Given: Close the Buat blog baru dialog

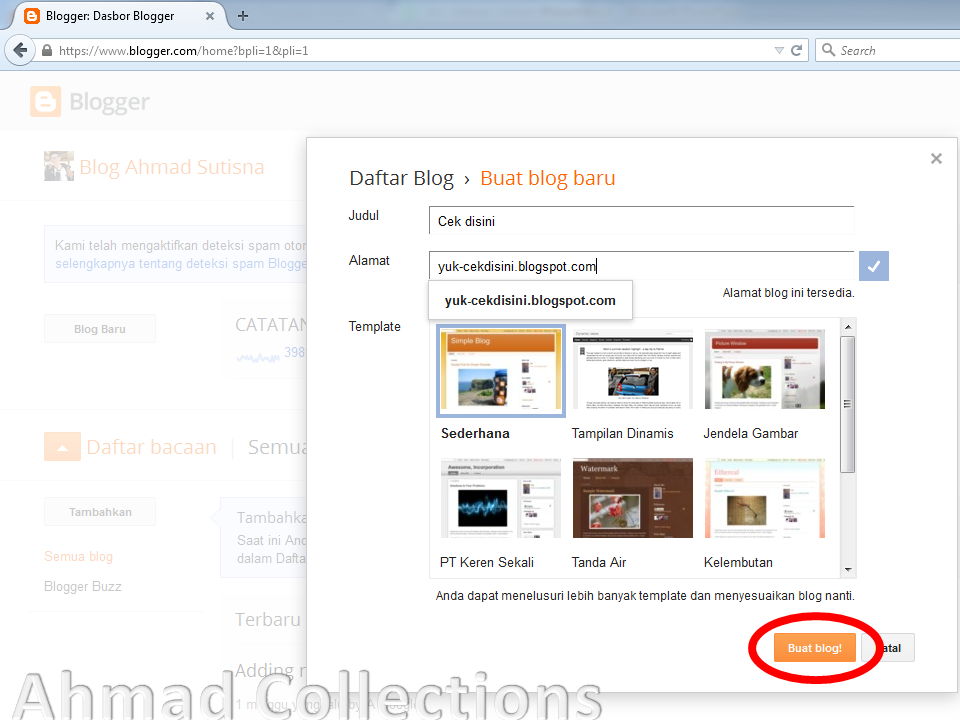Looking at the screenshot, I should pos(936,159).
